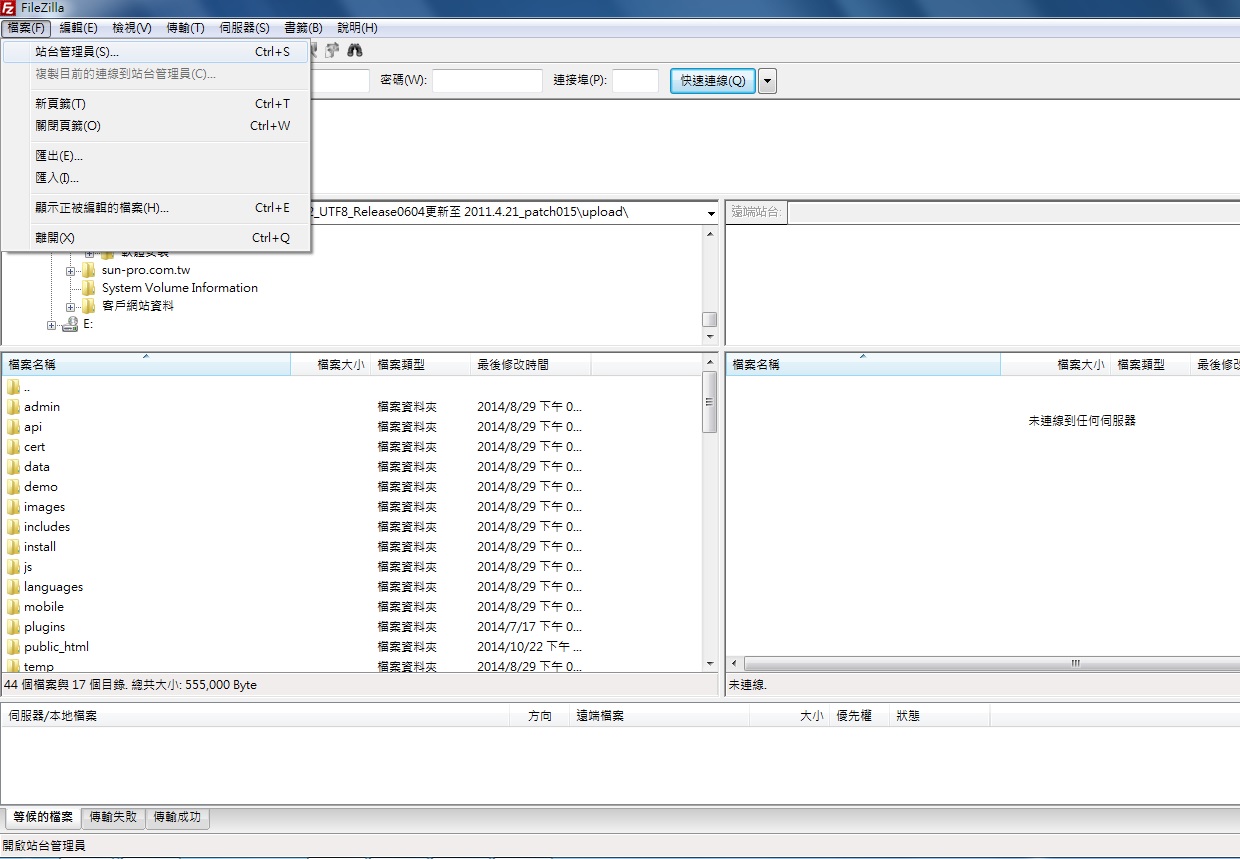
Task: Switch to the 傳輸成功 tab
Action: tap(178, 817)
